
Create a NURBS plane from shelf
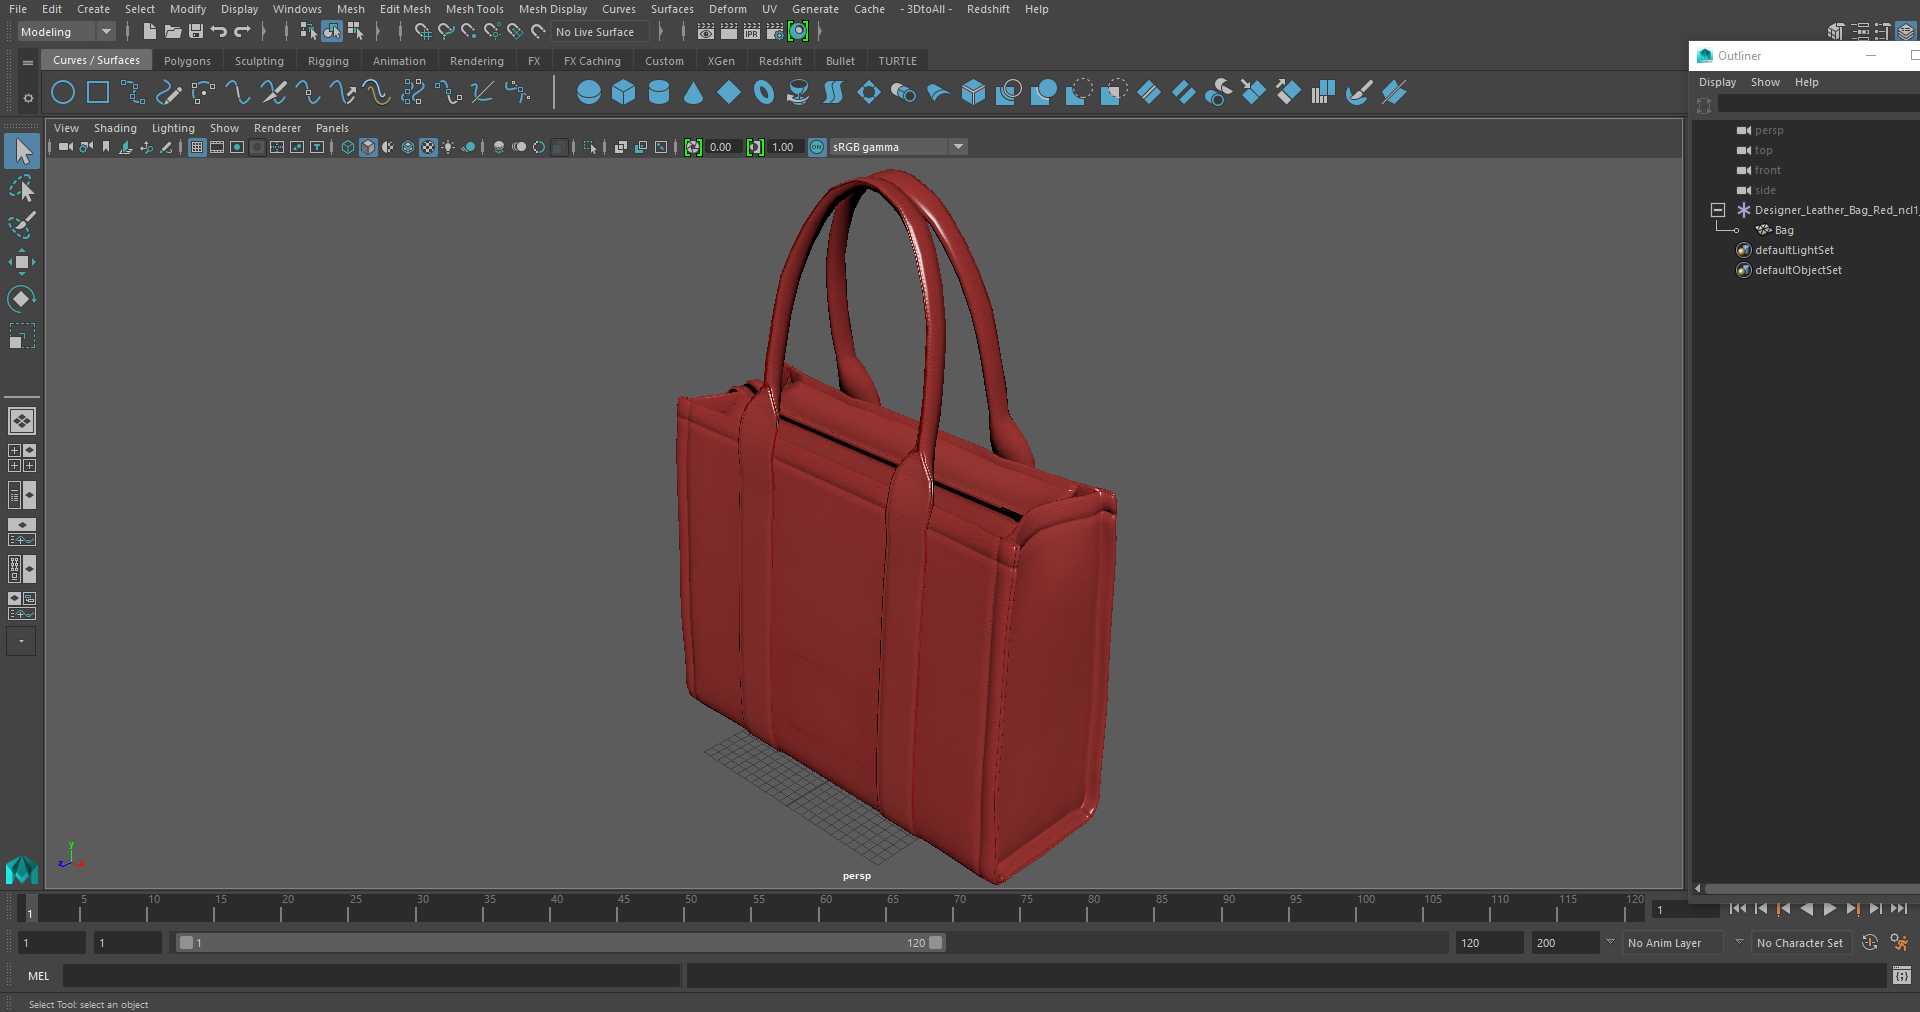pos(729,93)
